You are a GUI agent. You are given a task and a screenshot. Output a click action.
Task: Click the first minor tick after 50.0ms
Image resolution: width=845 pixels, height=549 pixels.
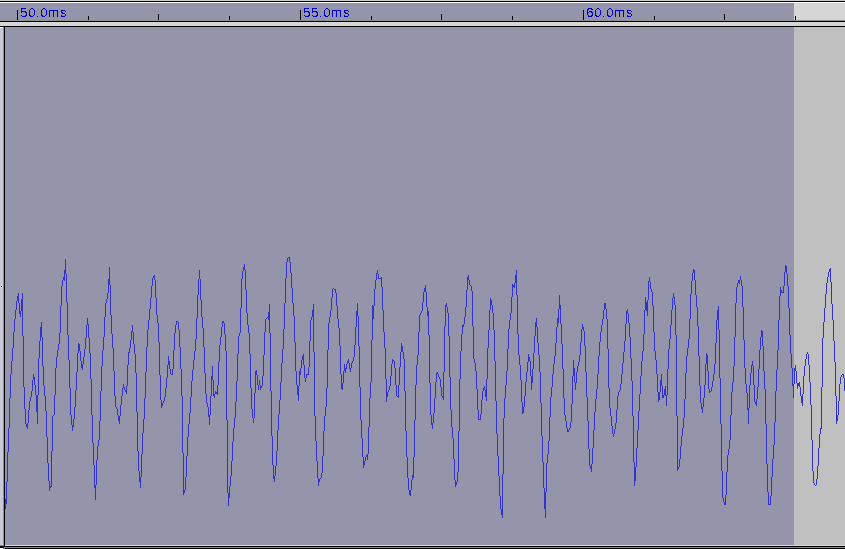click(x=88, y=18)
